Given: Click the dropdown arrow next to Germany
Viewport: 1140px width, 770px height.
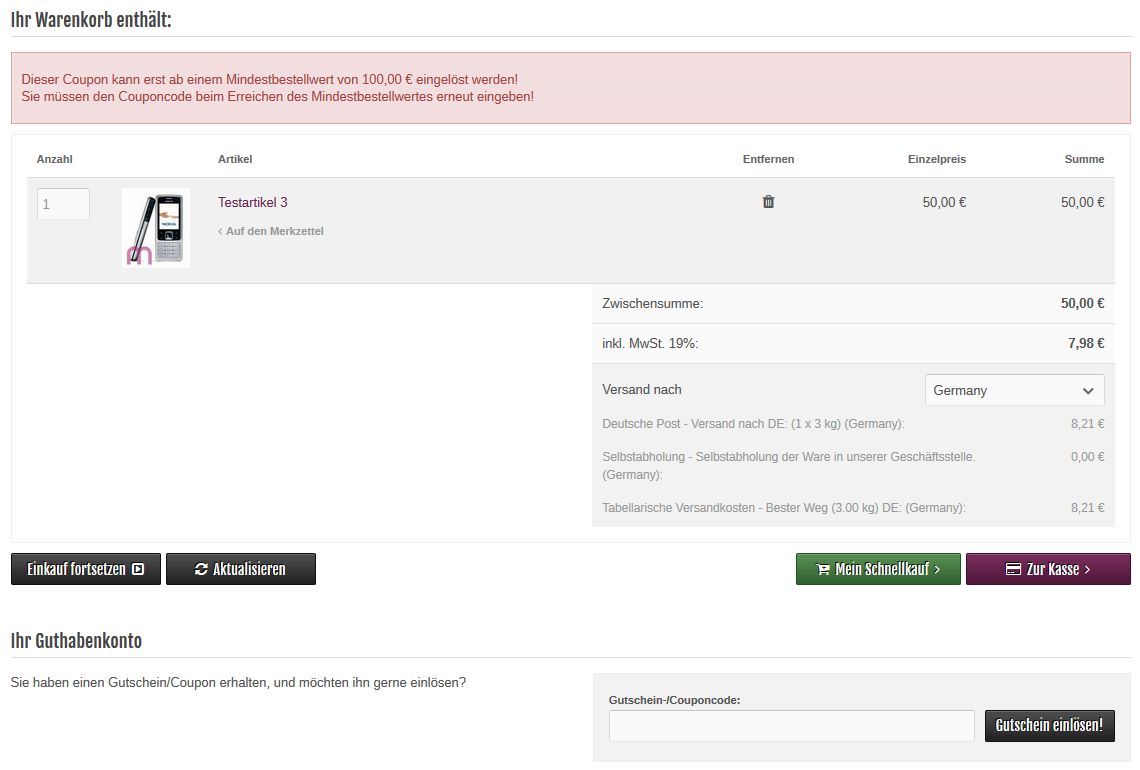Looking at the screenshot, I should click(1088, 391).
